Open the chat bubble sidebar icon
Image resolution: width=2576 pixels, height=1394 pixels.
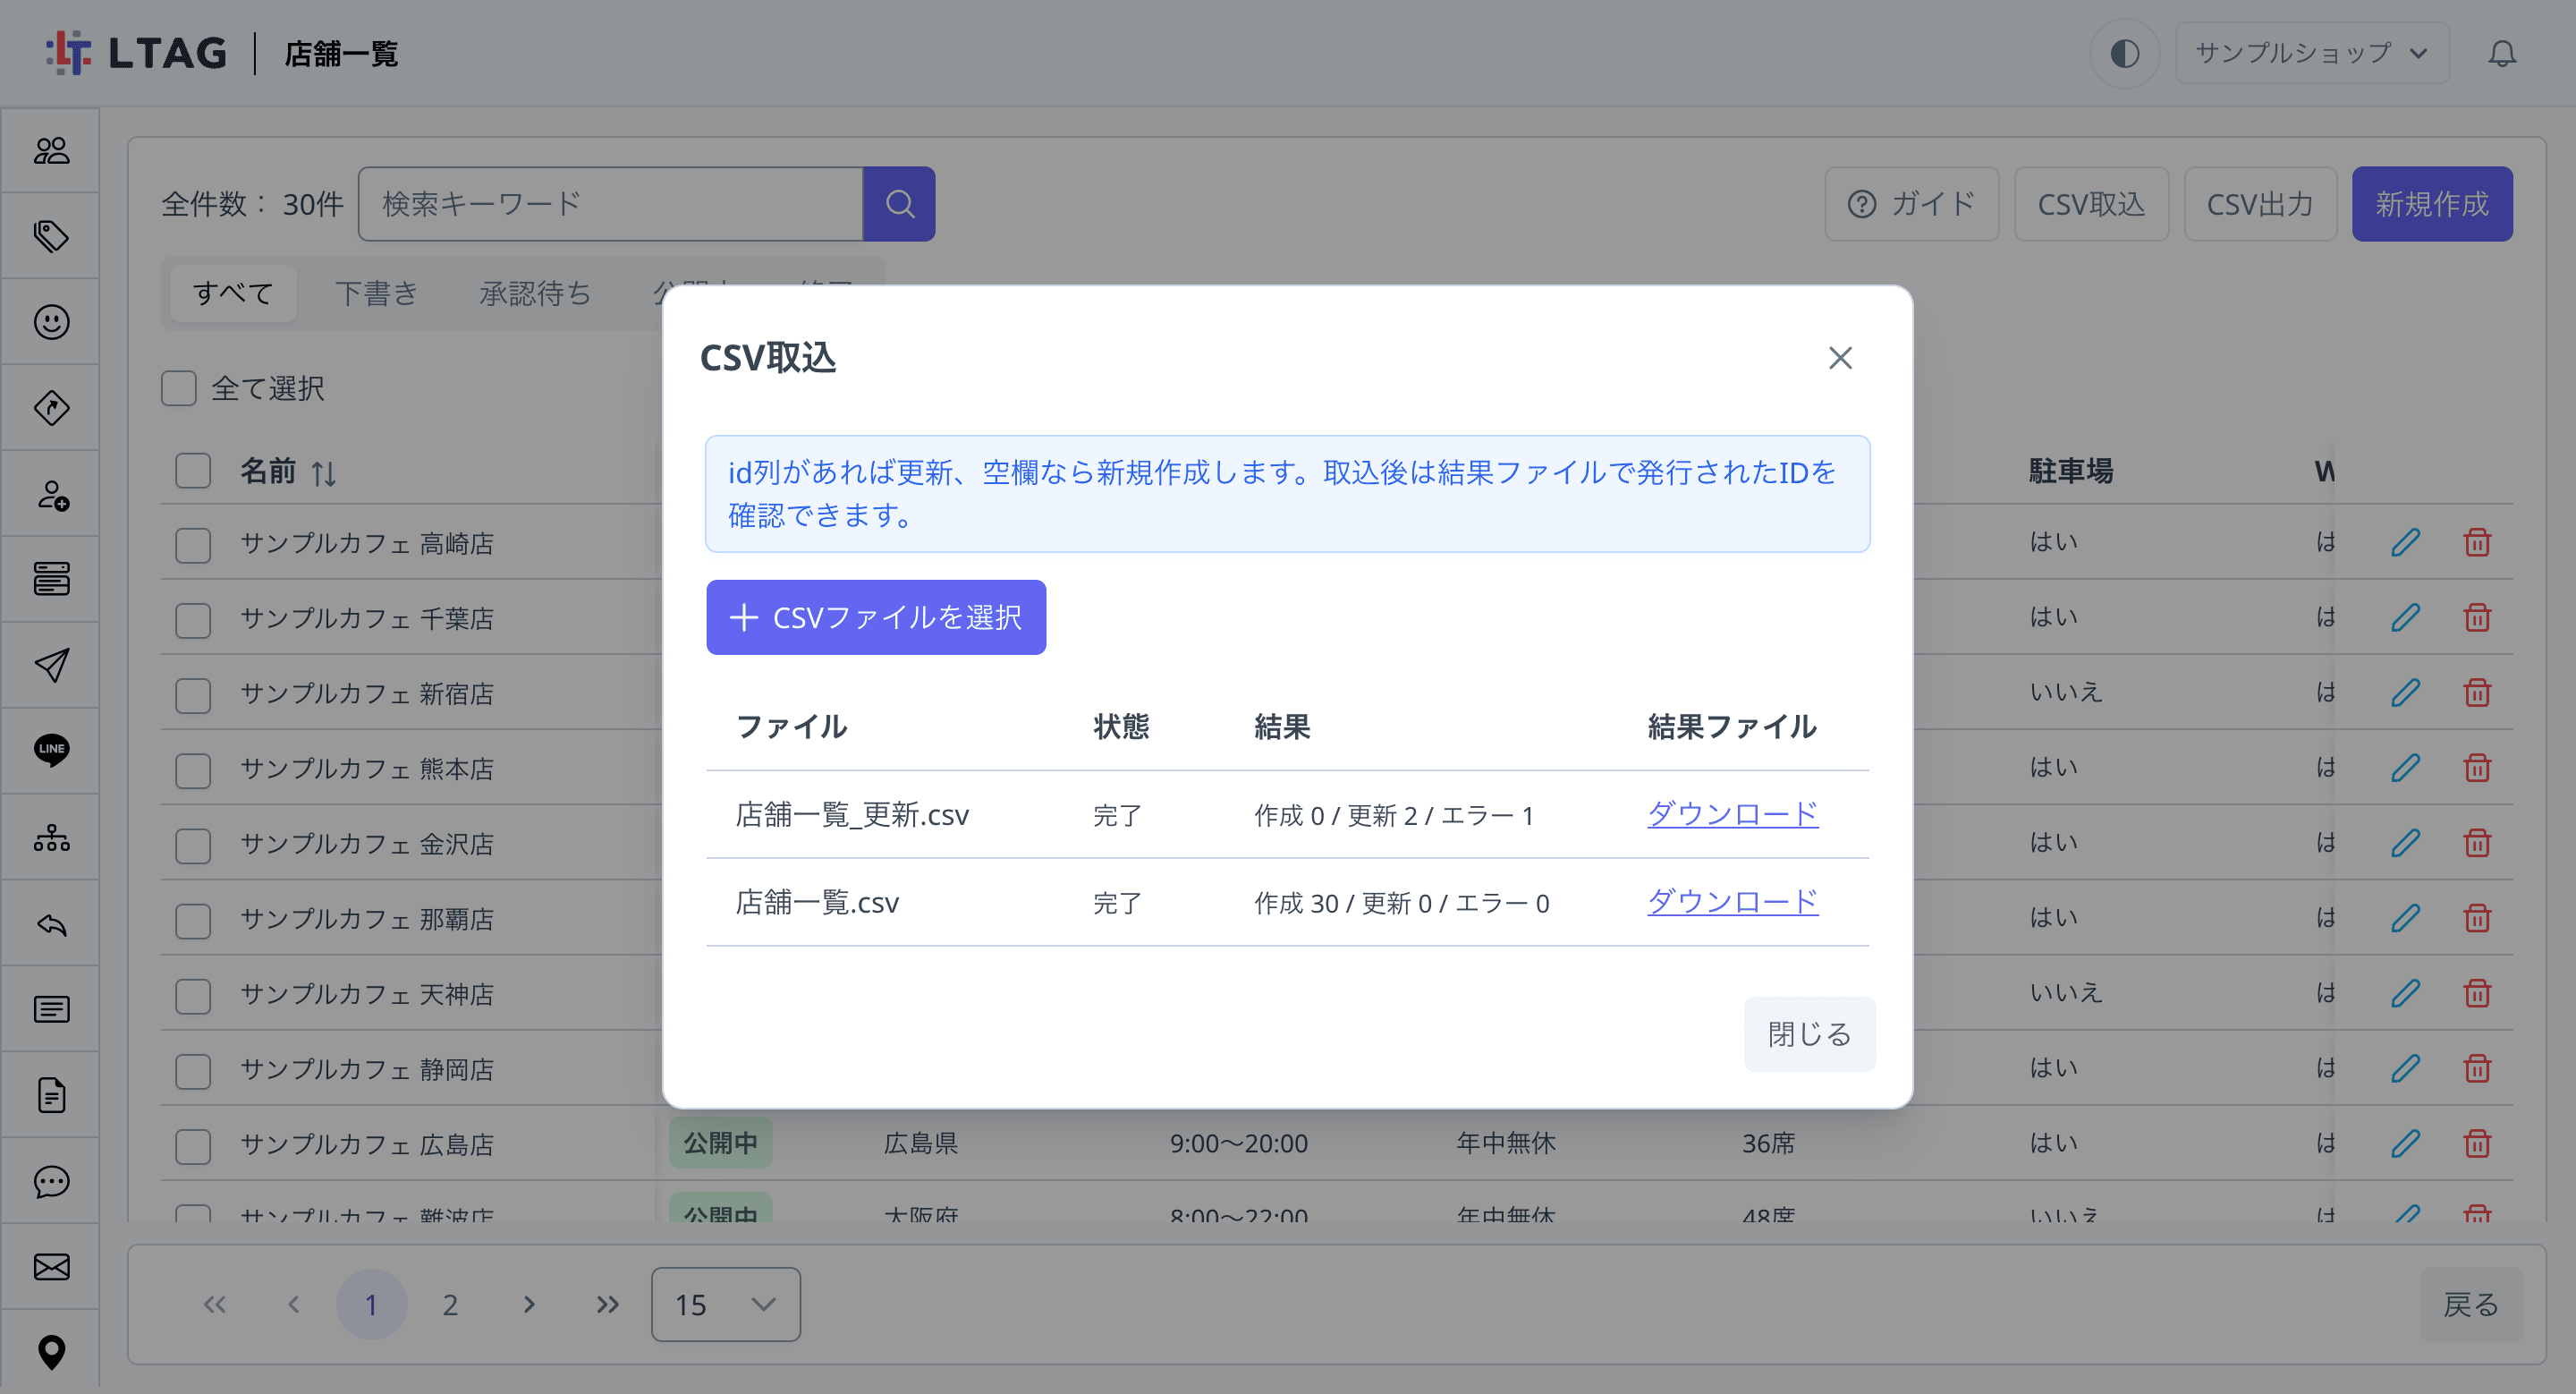[51, 1181]
